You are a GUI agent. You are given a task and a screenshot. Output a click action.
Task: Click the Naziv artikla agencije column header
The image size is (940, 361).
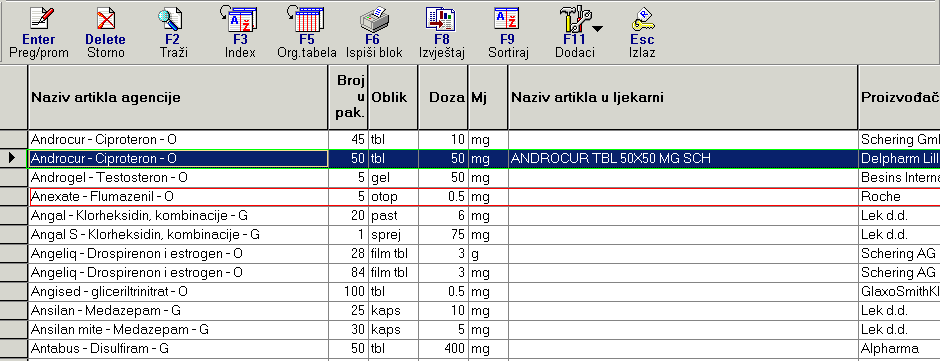(x=178, y=97)
